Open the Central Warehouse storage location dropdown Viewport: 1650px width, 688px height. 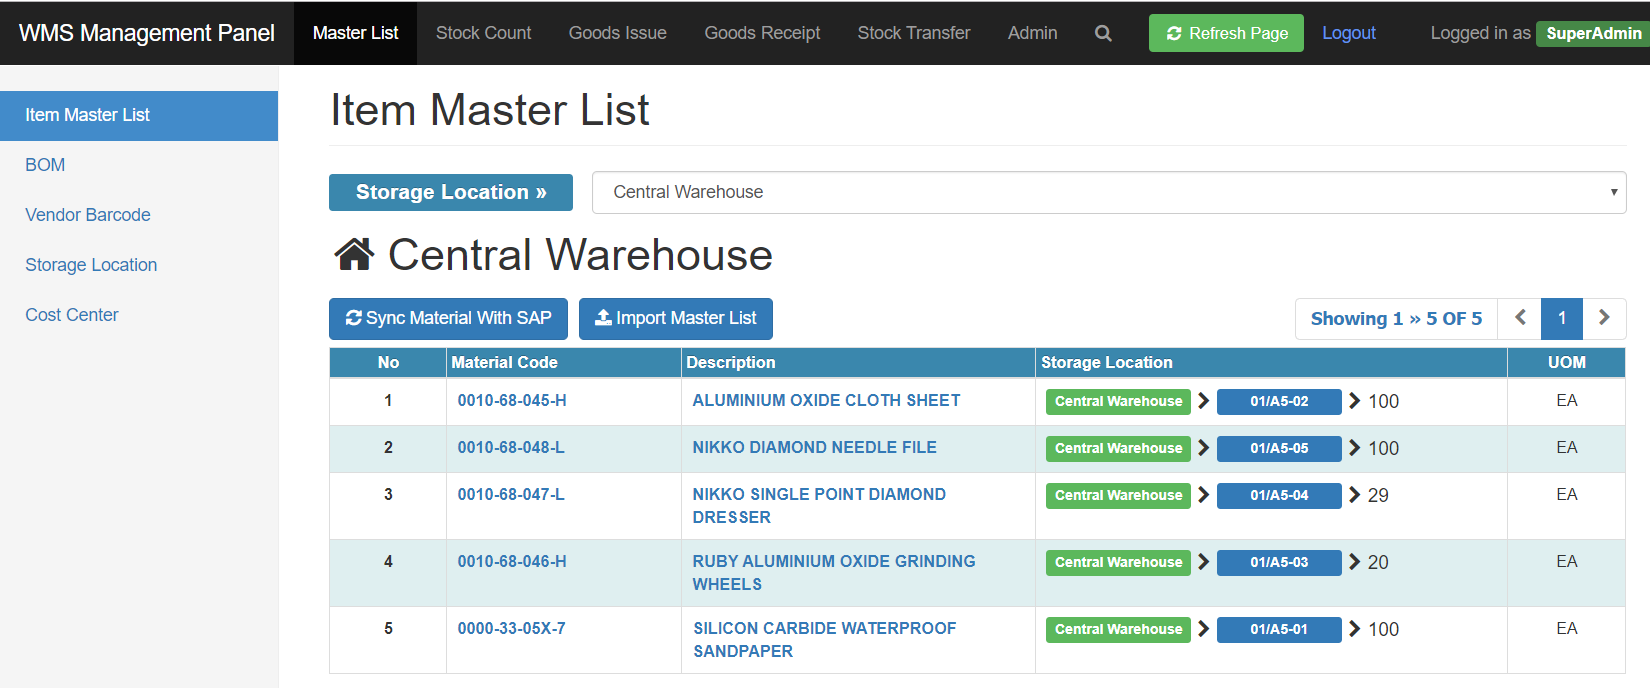pyautogui.click(x=1109, y=192)
